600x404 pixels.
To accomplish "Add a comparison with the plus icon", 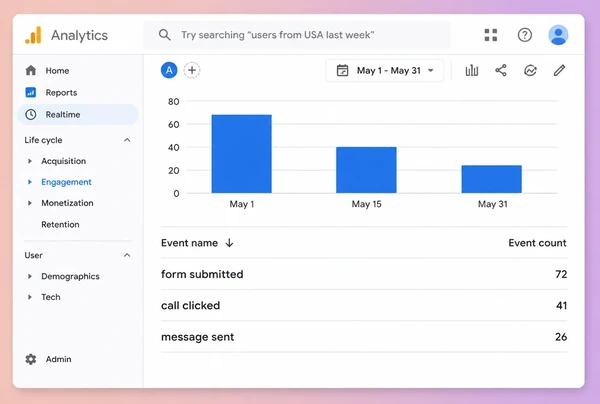I will [192, 70].
